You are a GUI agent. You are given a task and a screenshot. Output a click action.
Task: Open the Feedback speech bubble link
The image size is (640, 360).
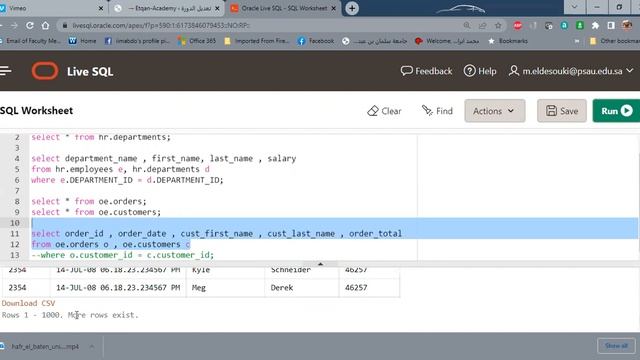426,71
